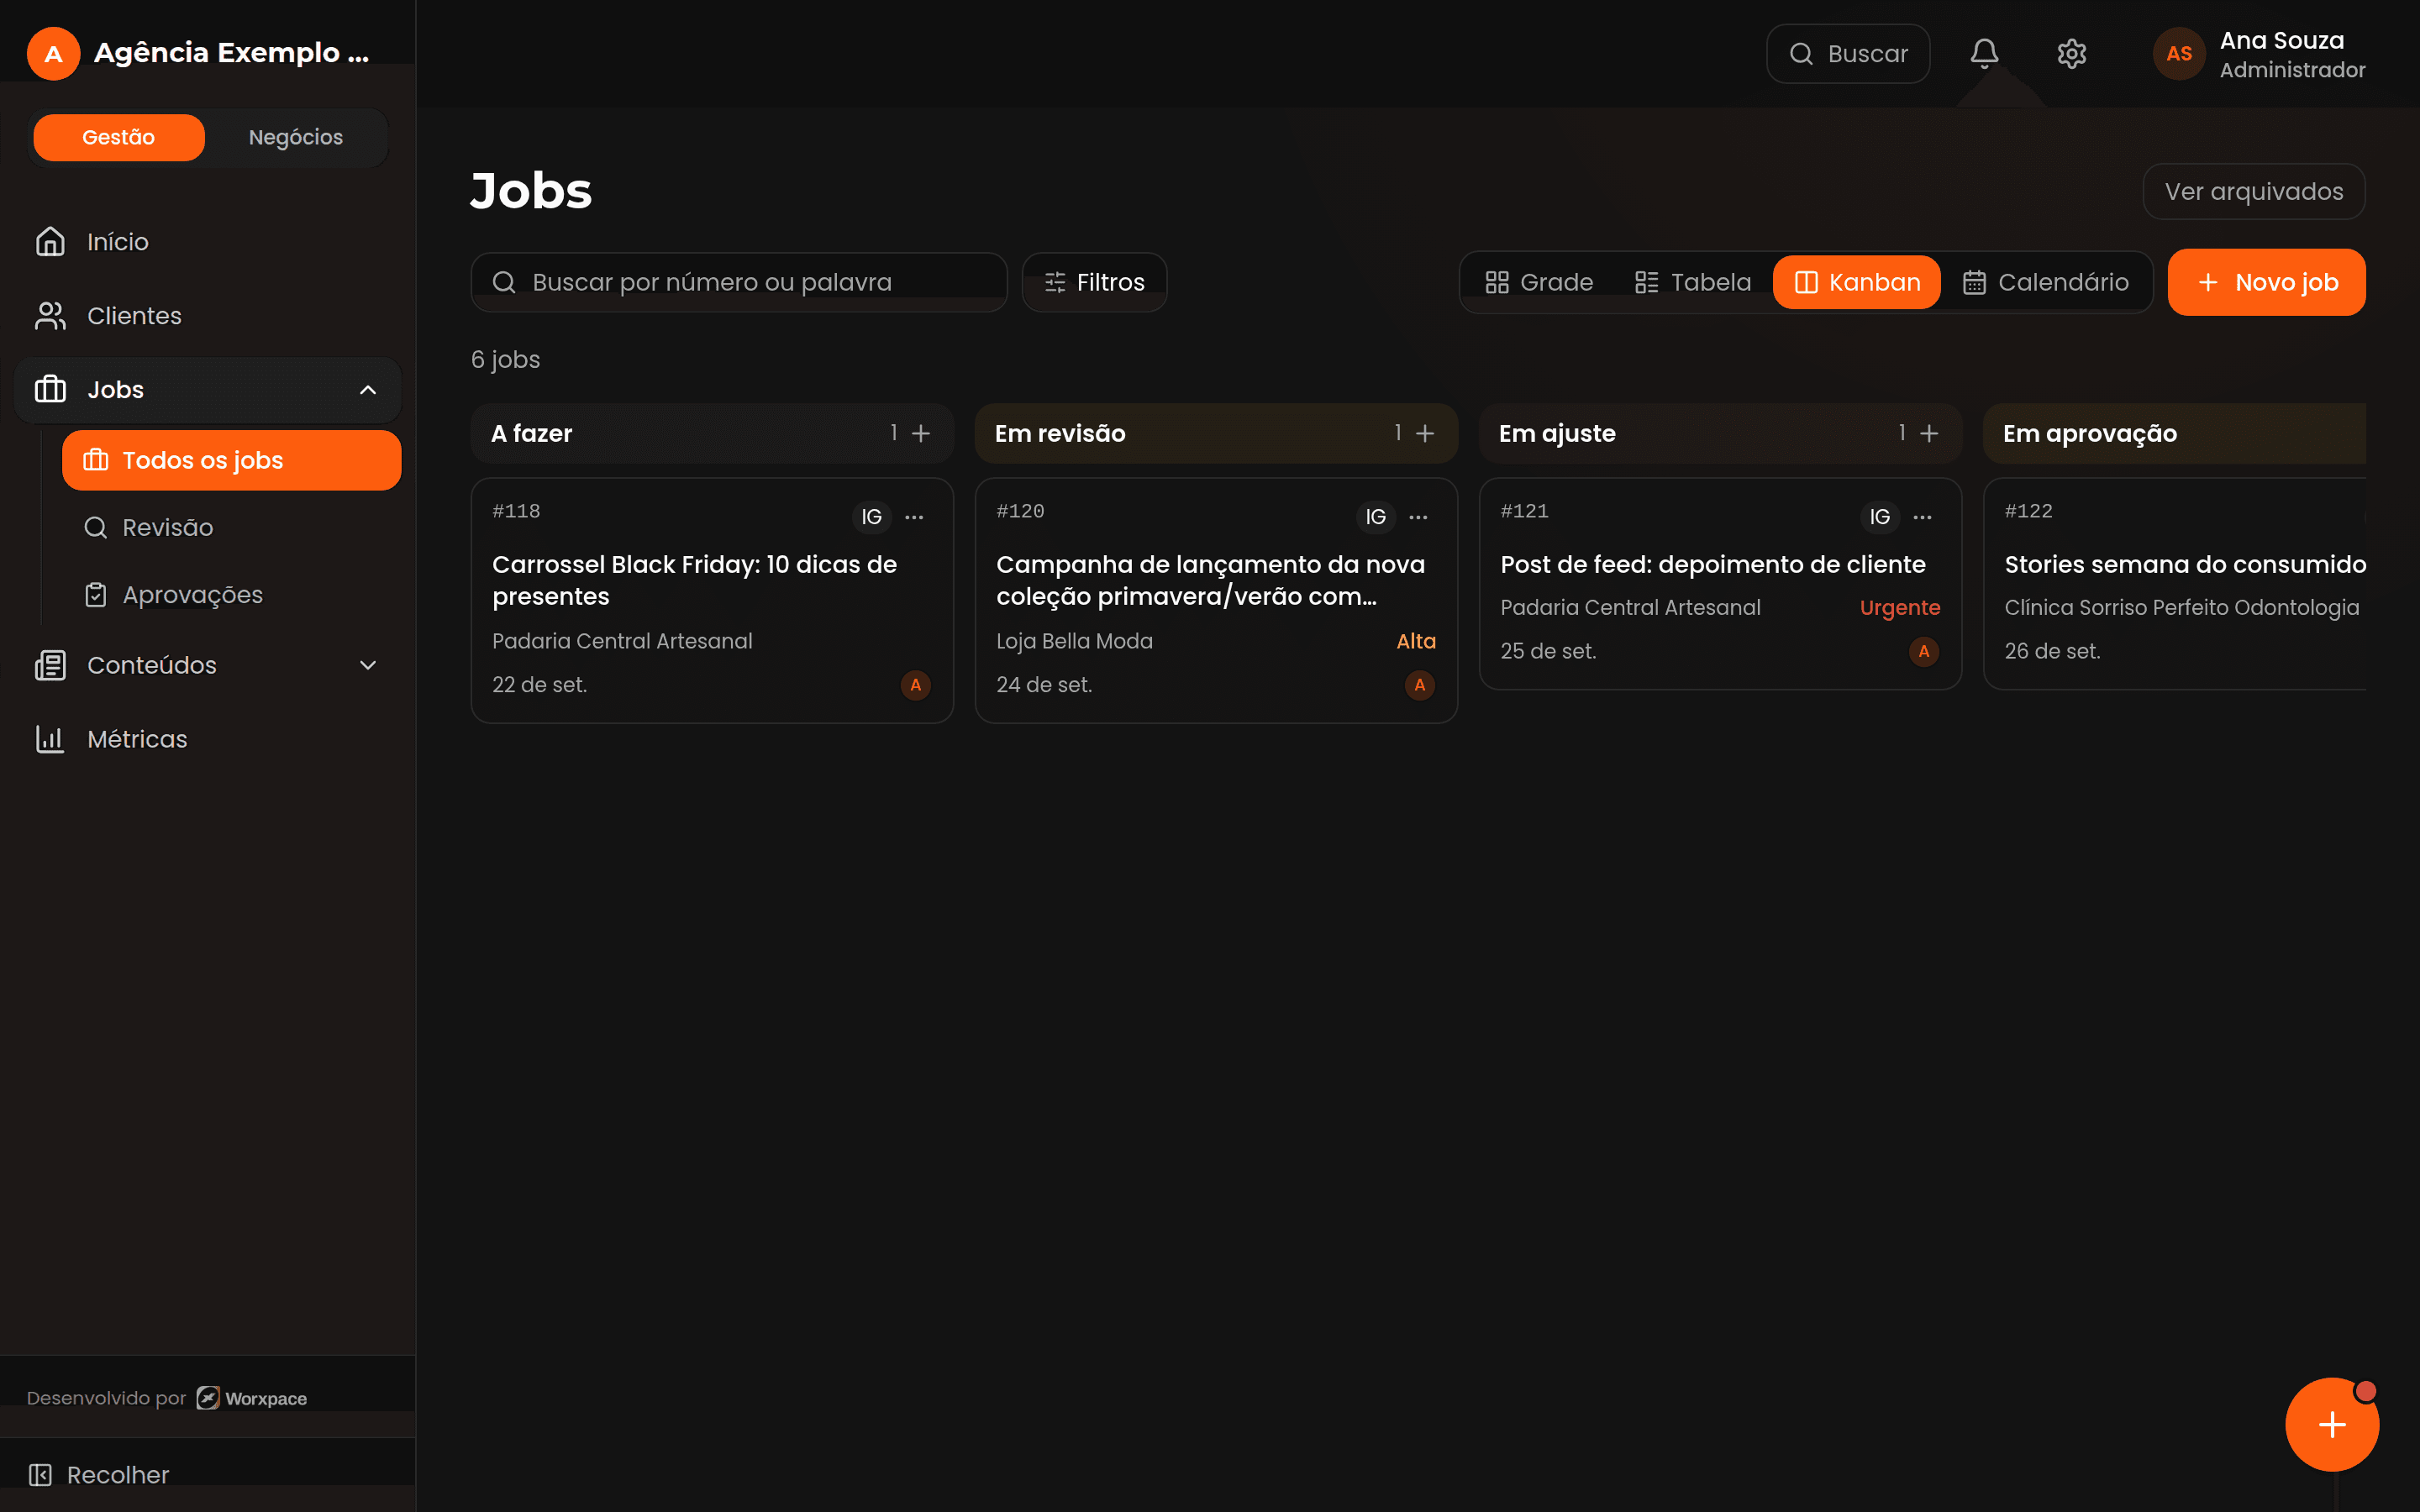
Task: Click assignee avatar on job #121
Action: (x=1923, y=652)
